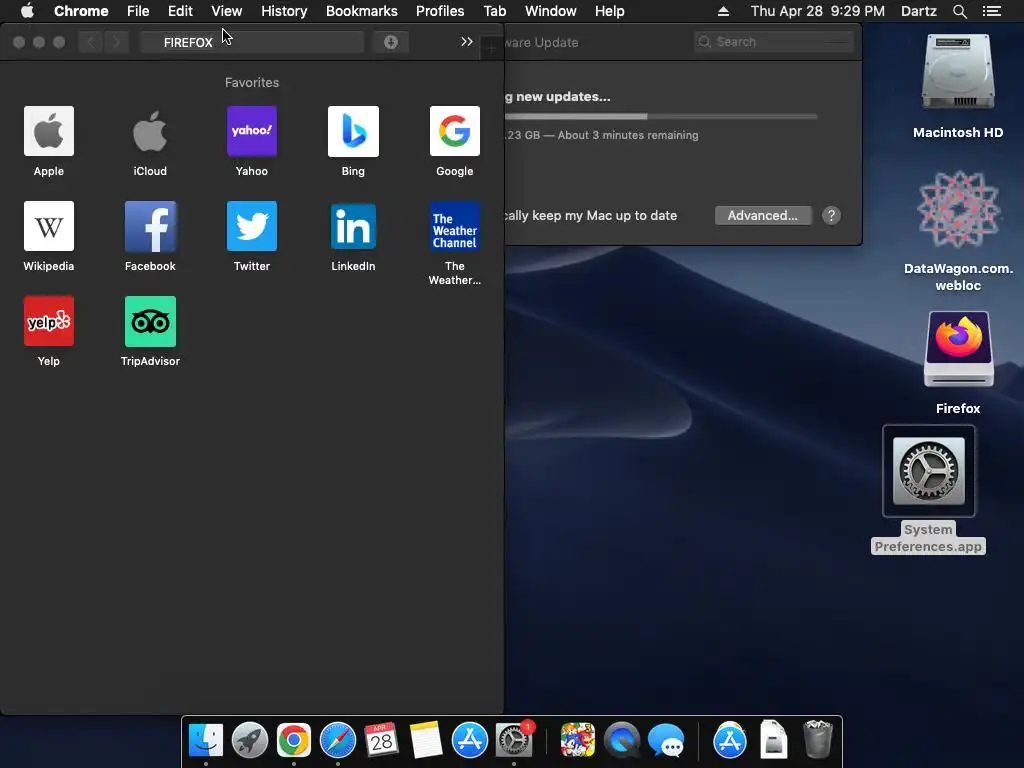1024x768 pixels.
Task: Open the help question mark button
Action: (x=831, y=216)
